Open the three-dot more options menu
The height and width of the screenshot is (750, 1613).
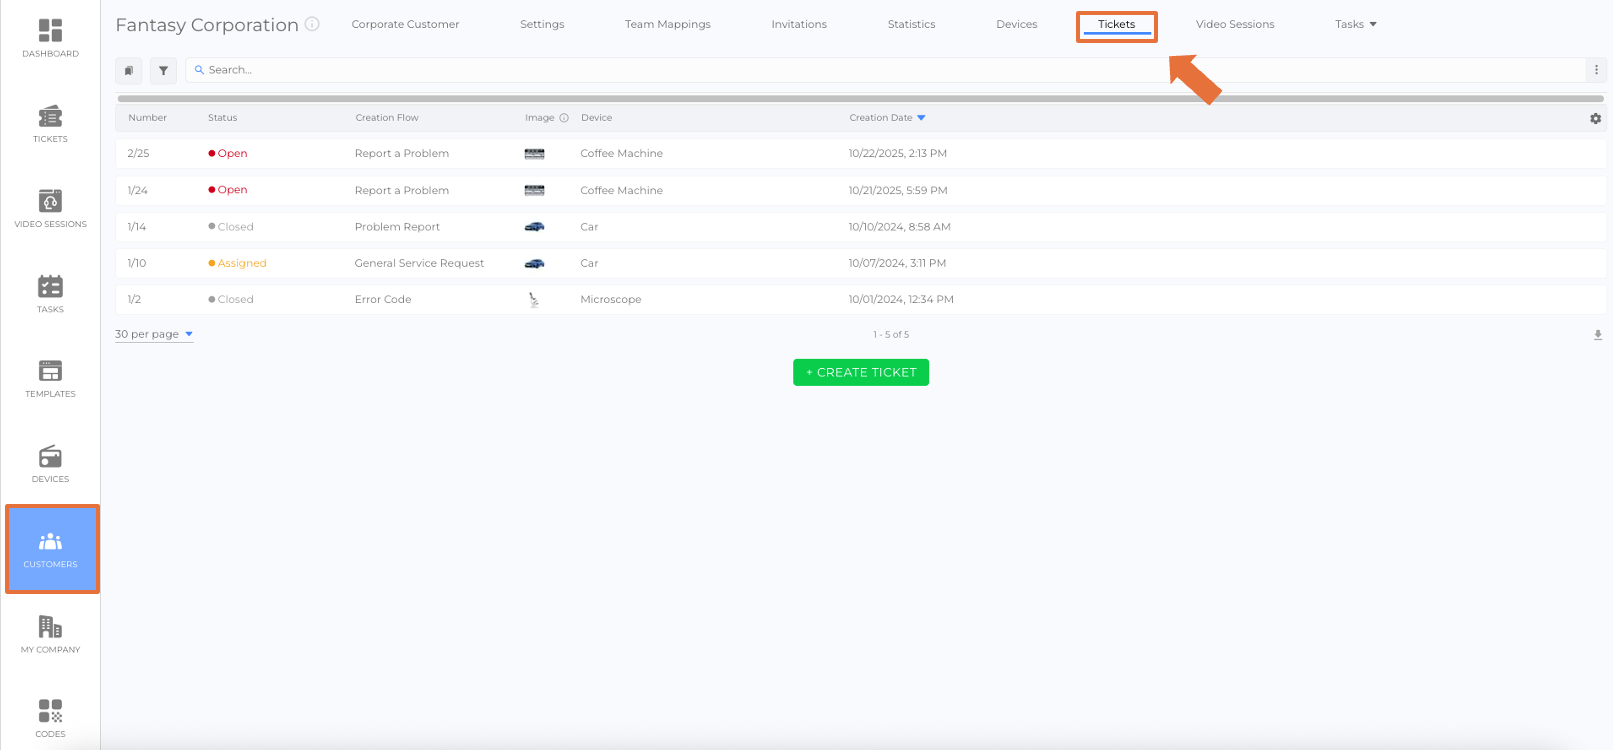1596,70
